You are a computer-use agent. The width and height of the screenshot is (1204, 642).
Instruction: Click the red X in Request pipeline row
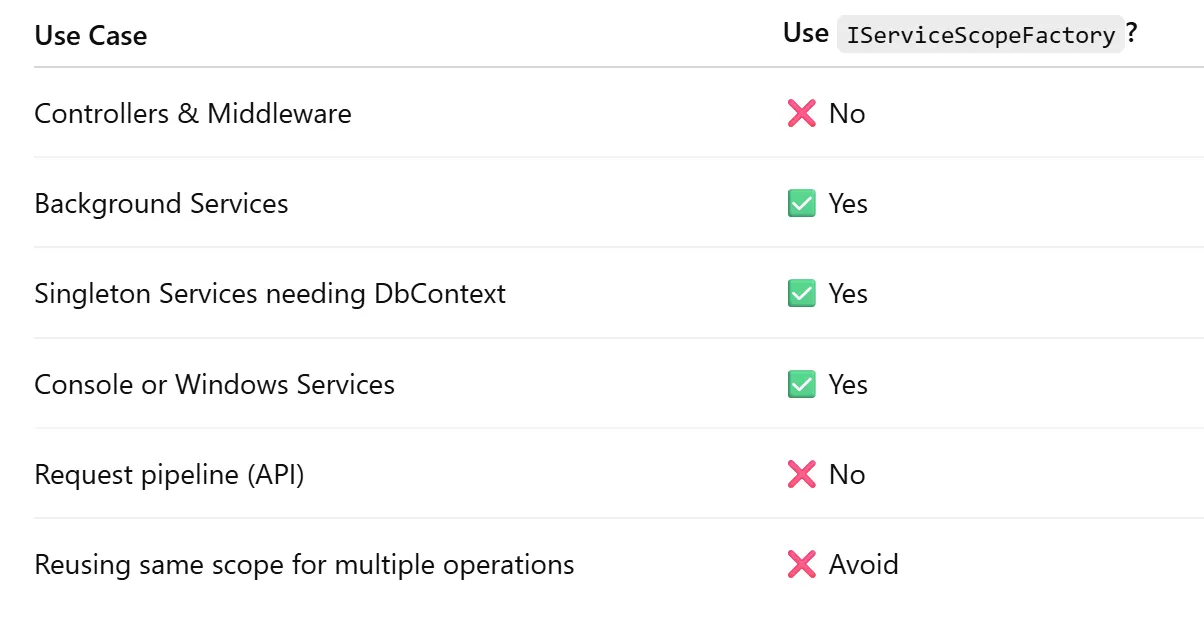coord(801,474)
